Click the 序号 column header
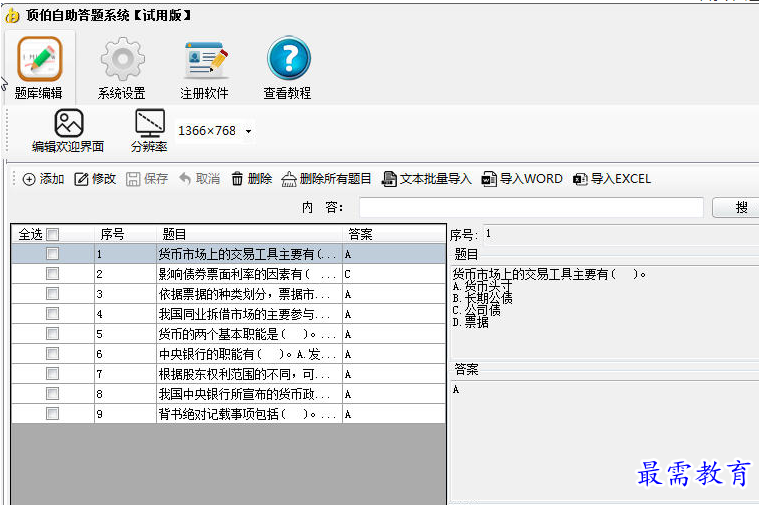This screenshot has width=759, height=505. click(125, 234)
